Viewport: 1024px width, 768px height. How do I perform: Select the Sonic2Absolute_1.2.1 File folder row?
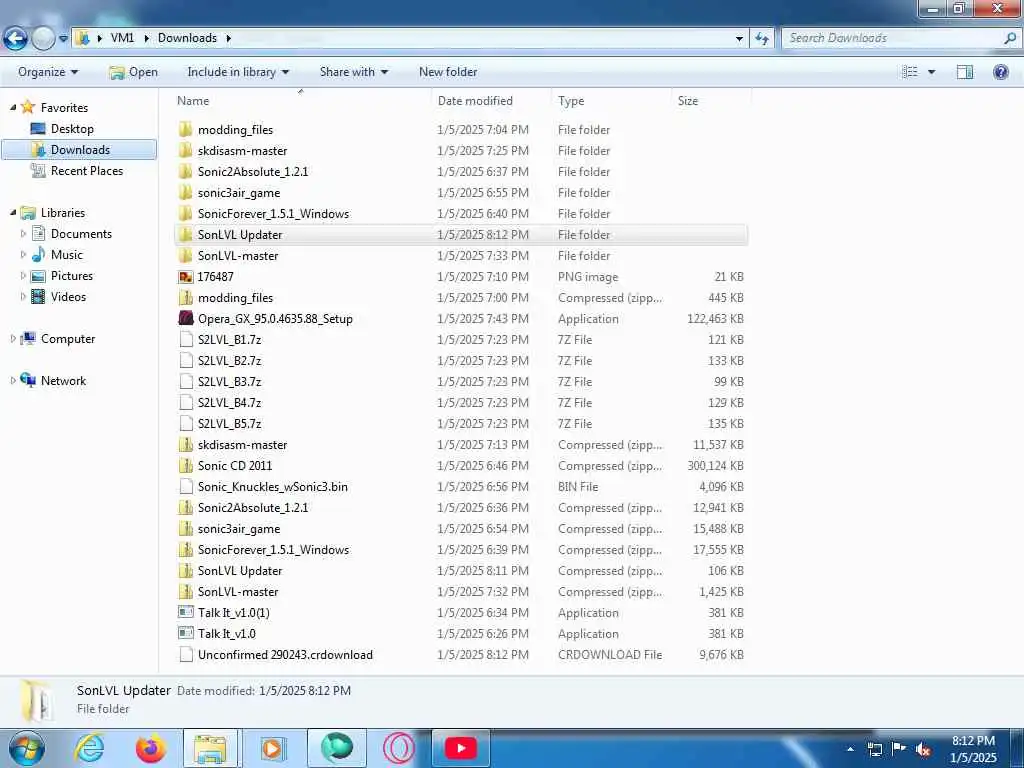pyautogui.click(x=461, y=172)
